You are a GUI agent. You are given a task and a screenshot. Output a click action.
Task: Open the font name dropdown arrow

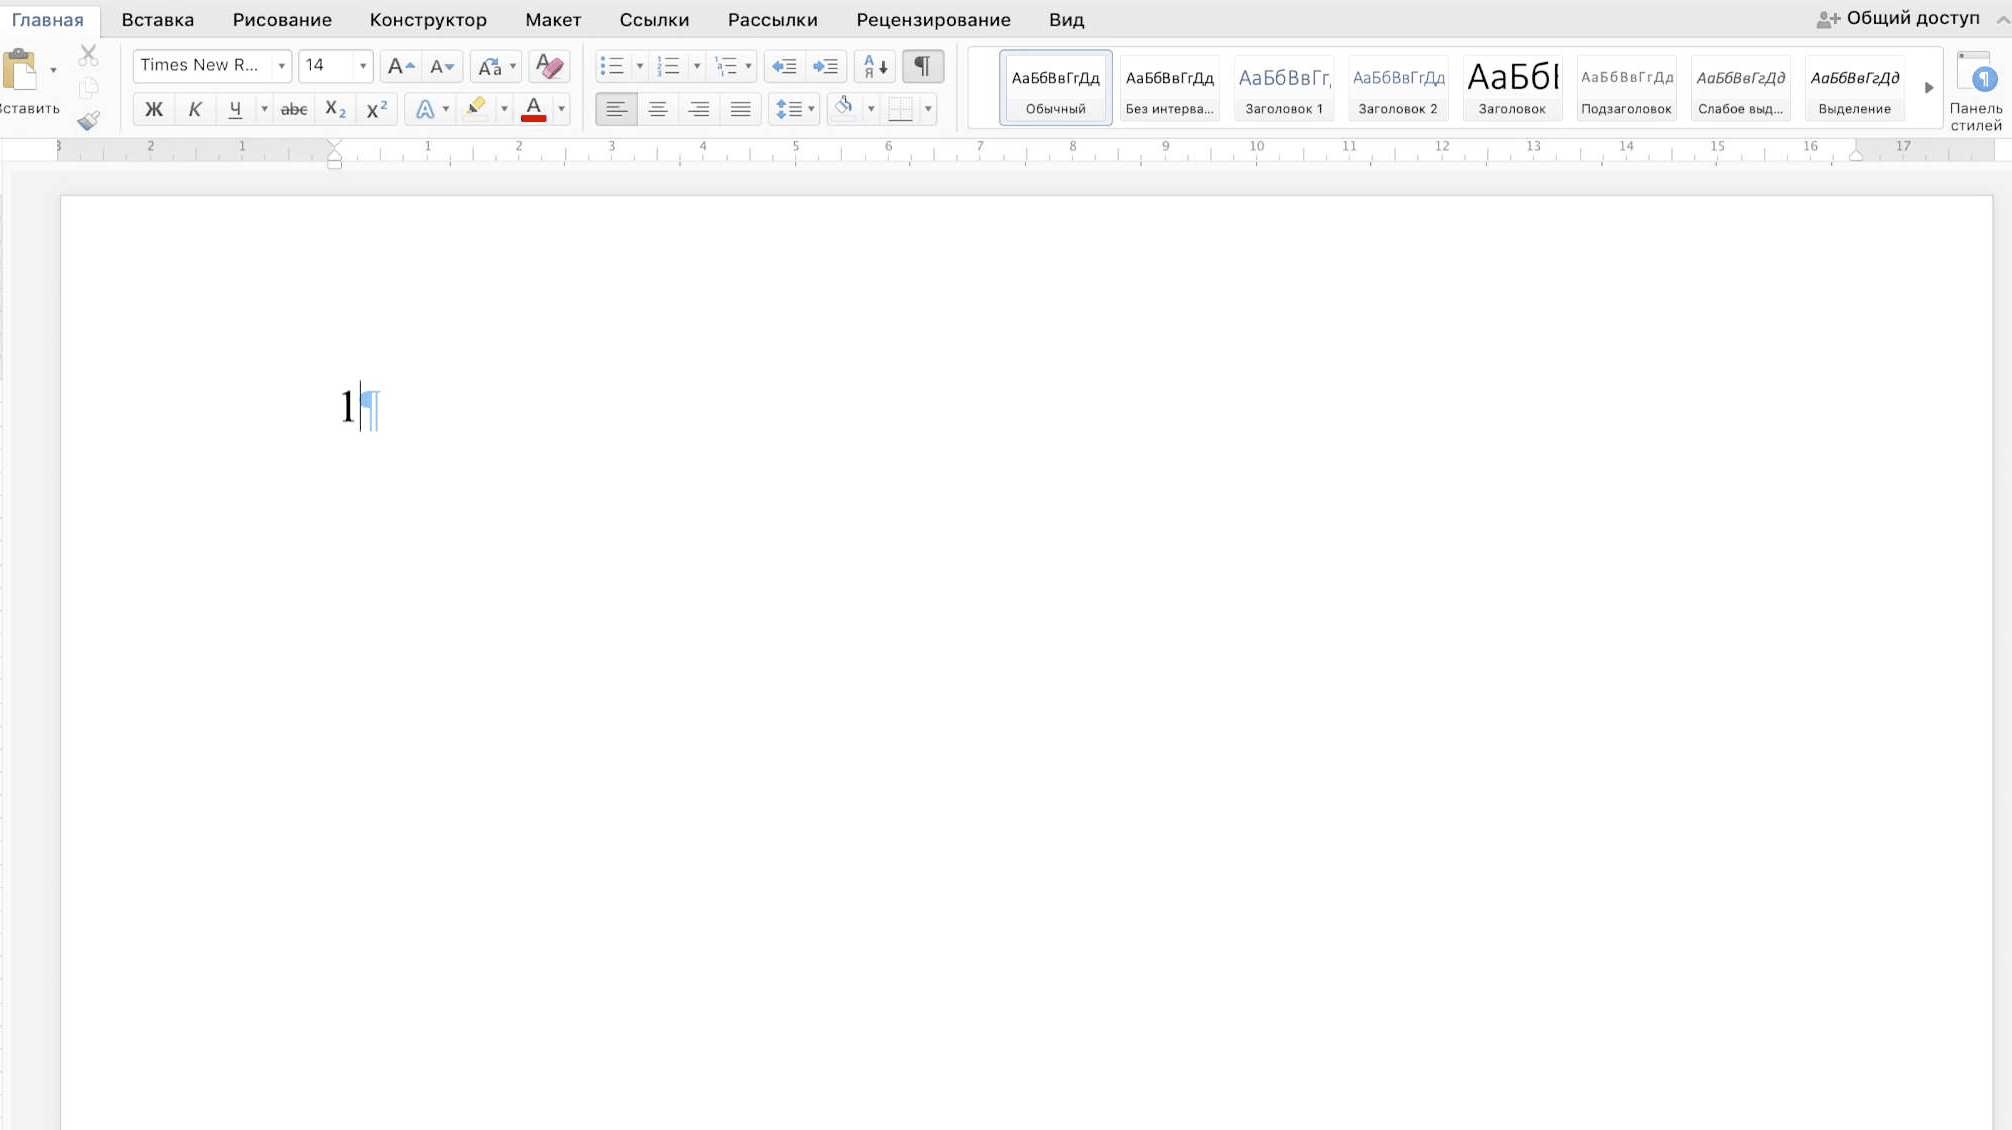pos(281,66)
